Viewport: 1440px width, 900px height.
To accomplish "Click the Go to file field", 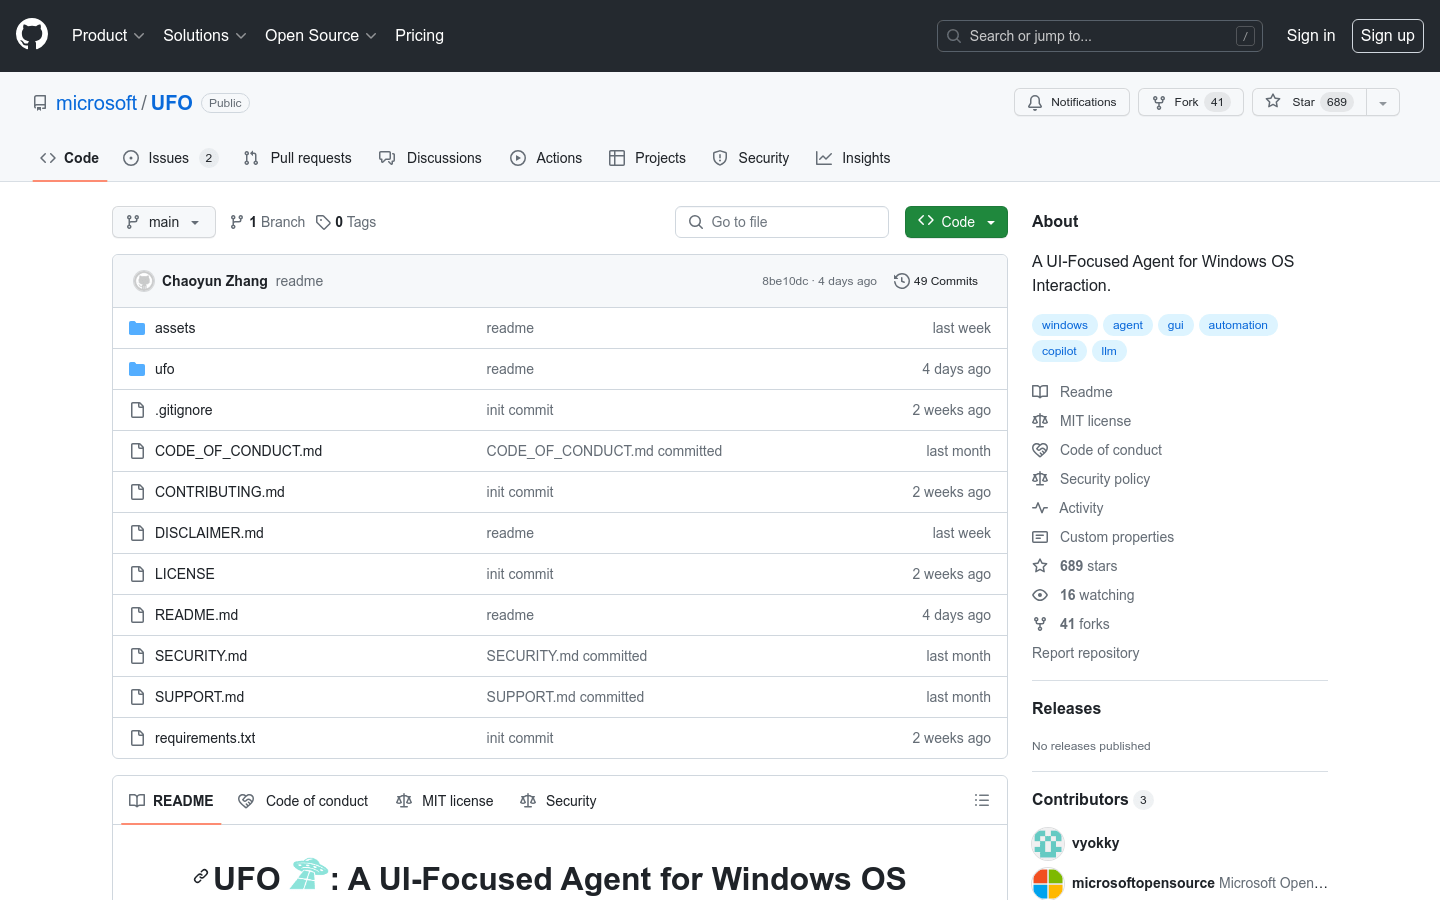I will click(x=782, y=222).
